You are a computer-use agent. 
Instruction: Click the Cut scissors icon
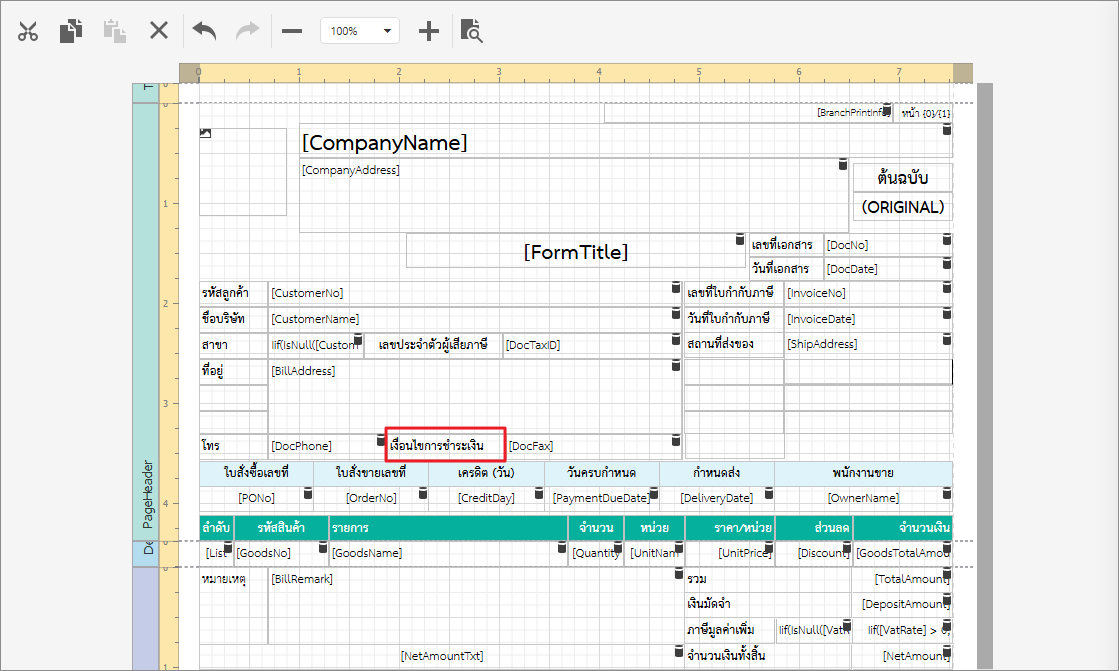[28, 31]
